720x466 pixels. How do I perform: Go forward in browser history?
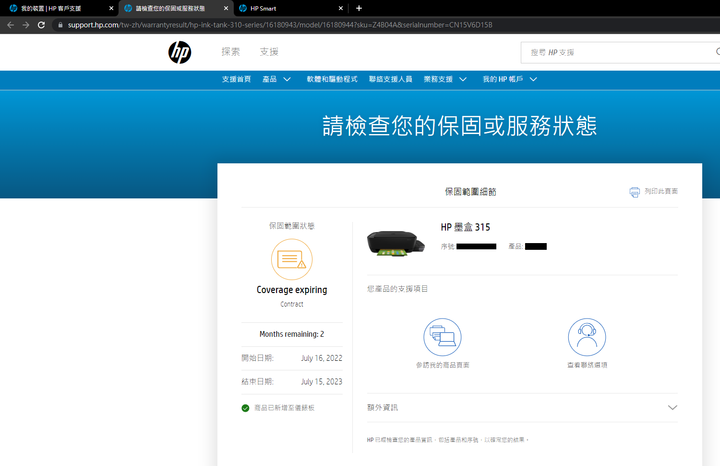coord(26,25)
